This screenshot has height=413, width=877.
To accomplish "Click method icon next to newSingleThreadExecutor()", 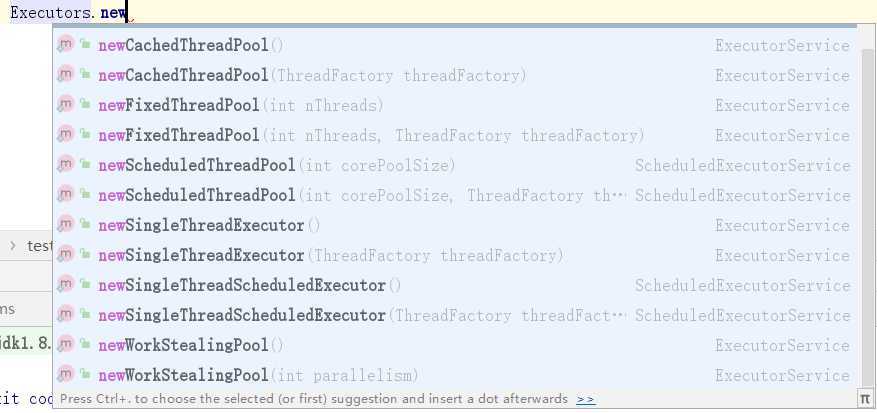I will 65,224.
